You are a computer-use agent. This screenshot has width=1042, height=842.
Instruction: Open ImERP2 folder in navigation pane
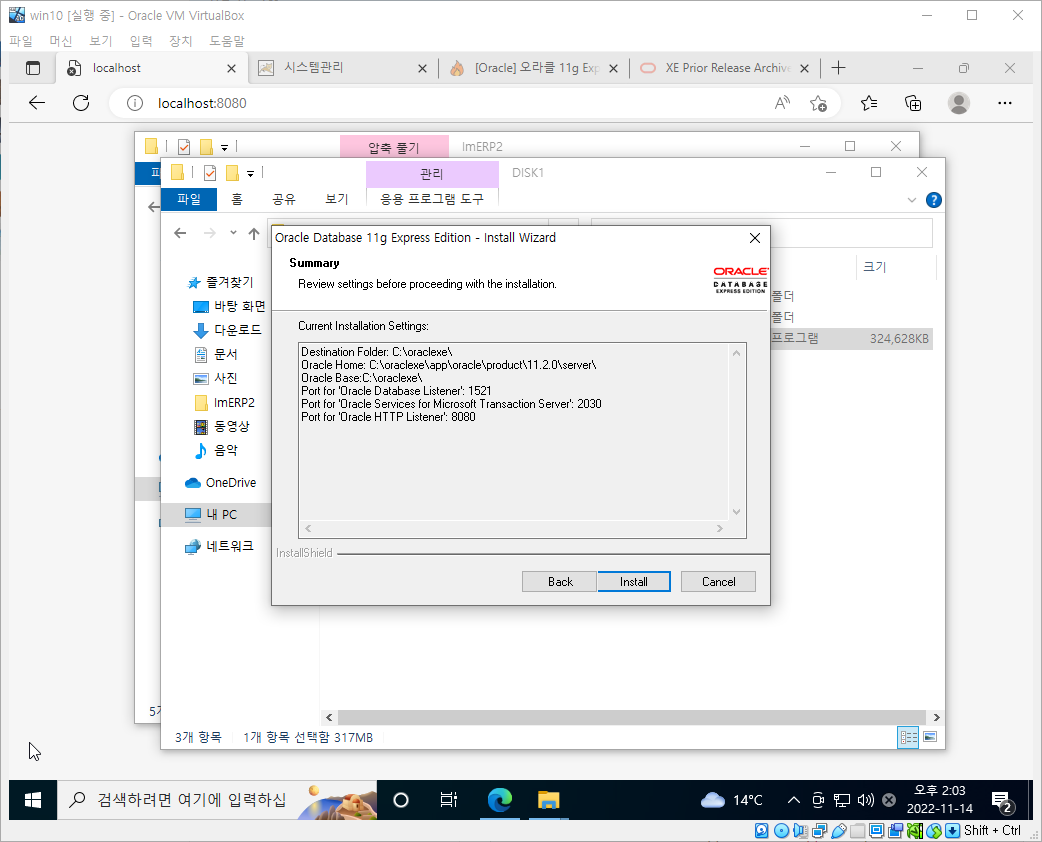coord(224,403)
